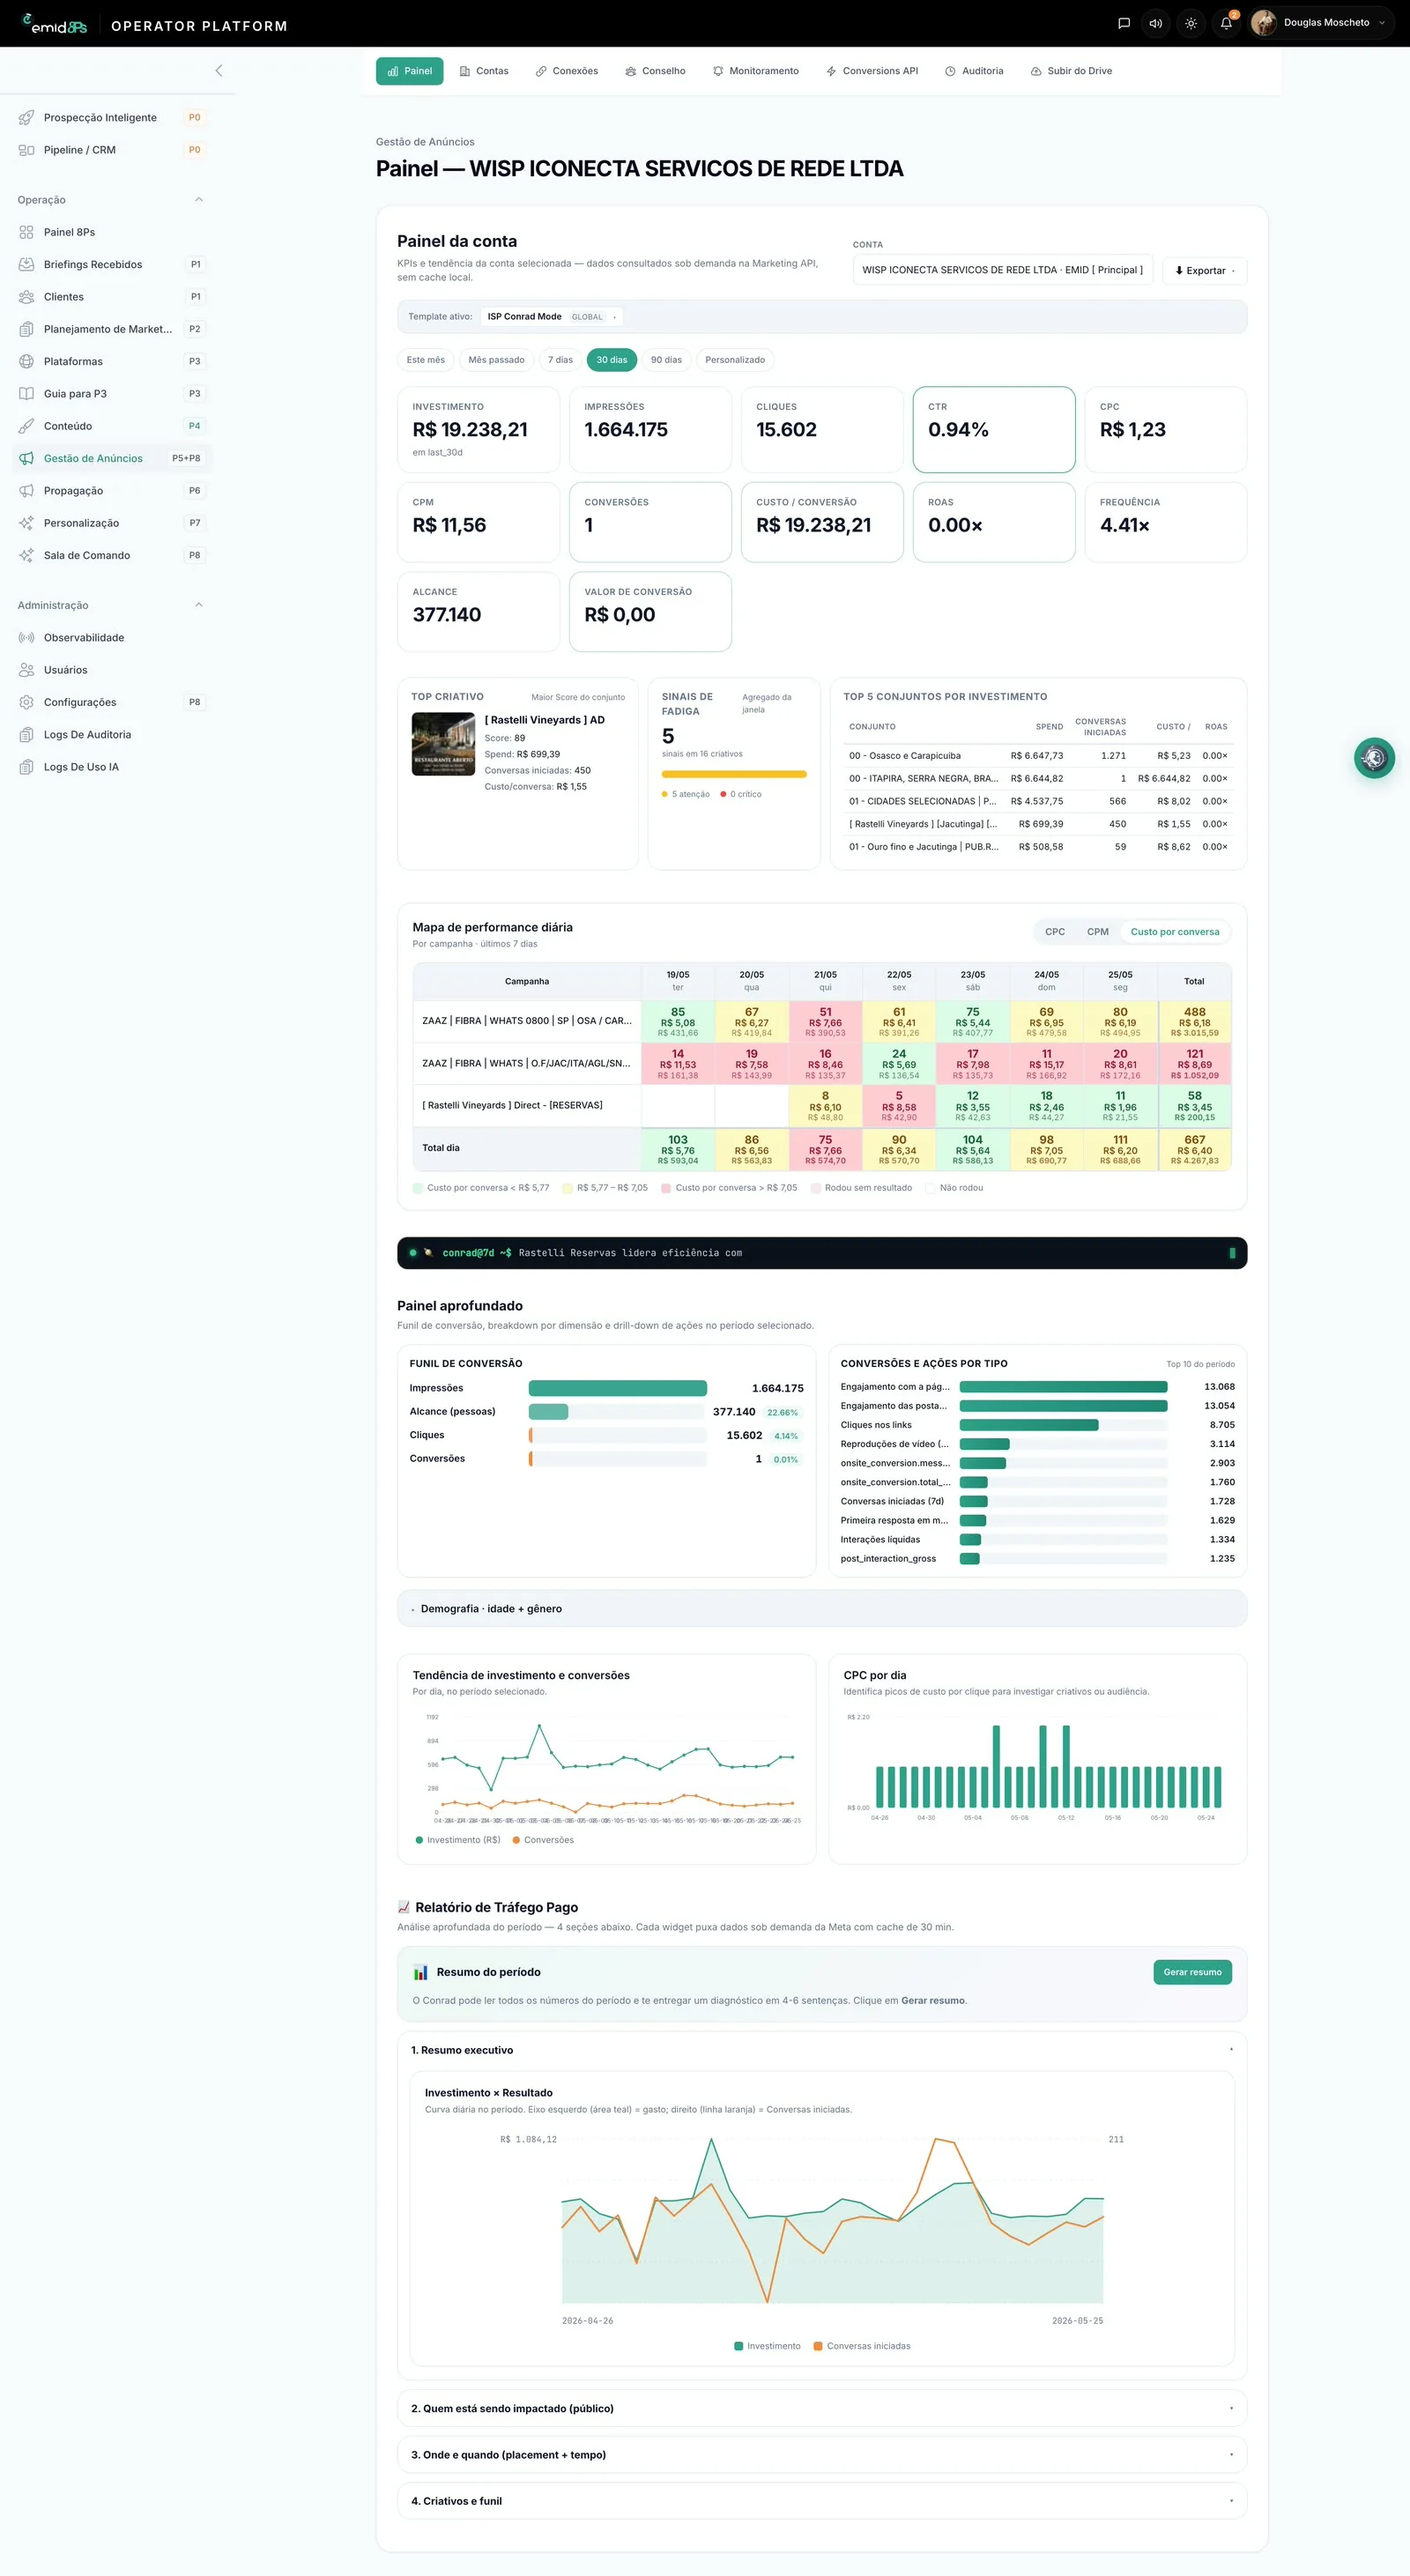Collapse the sidebar with the chevron icon
The height and width of the screenshot is (2576, 1410).
tap(219, 70)
